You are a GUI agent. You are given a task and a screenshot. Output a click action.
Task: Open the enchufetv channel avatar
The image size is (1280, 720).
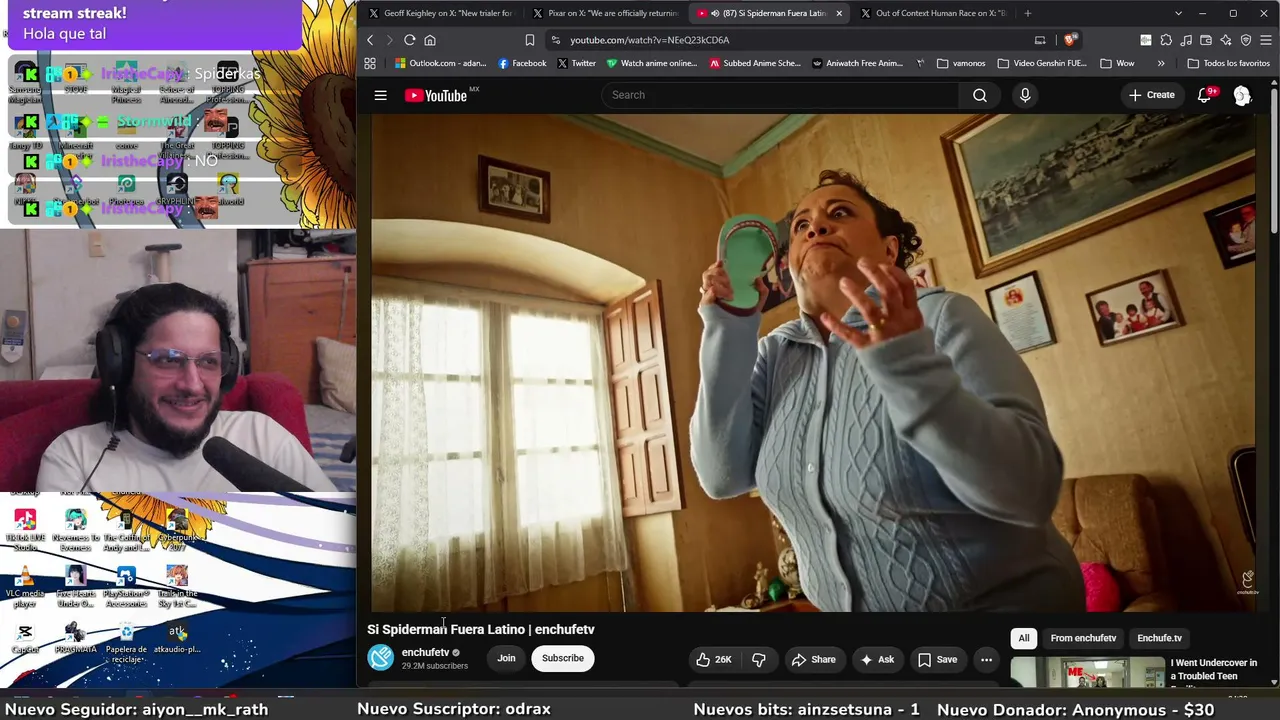coord(380,657)
